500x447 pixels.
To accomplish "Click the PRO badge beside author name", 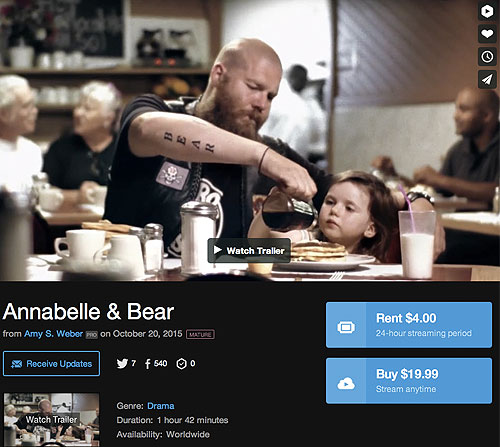I will pos(91,335).
